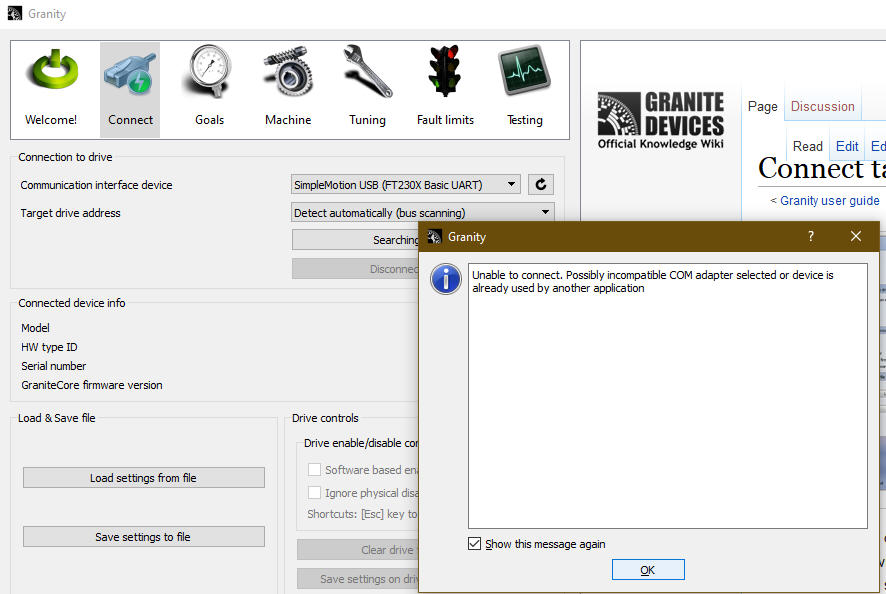Click the GraniteCore firmware version label

pyautogui.click(x=92, y=385)
